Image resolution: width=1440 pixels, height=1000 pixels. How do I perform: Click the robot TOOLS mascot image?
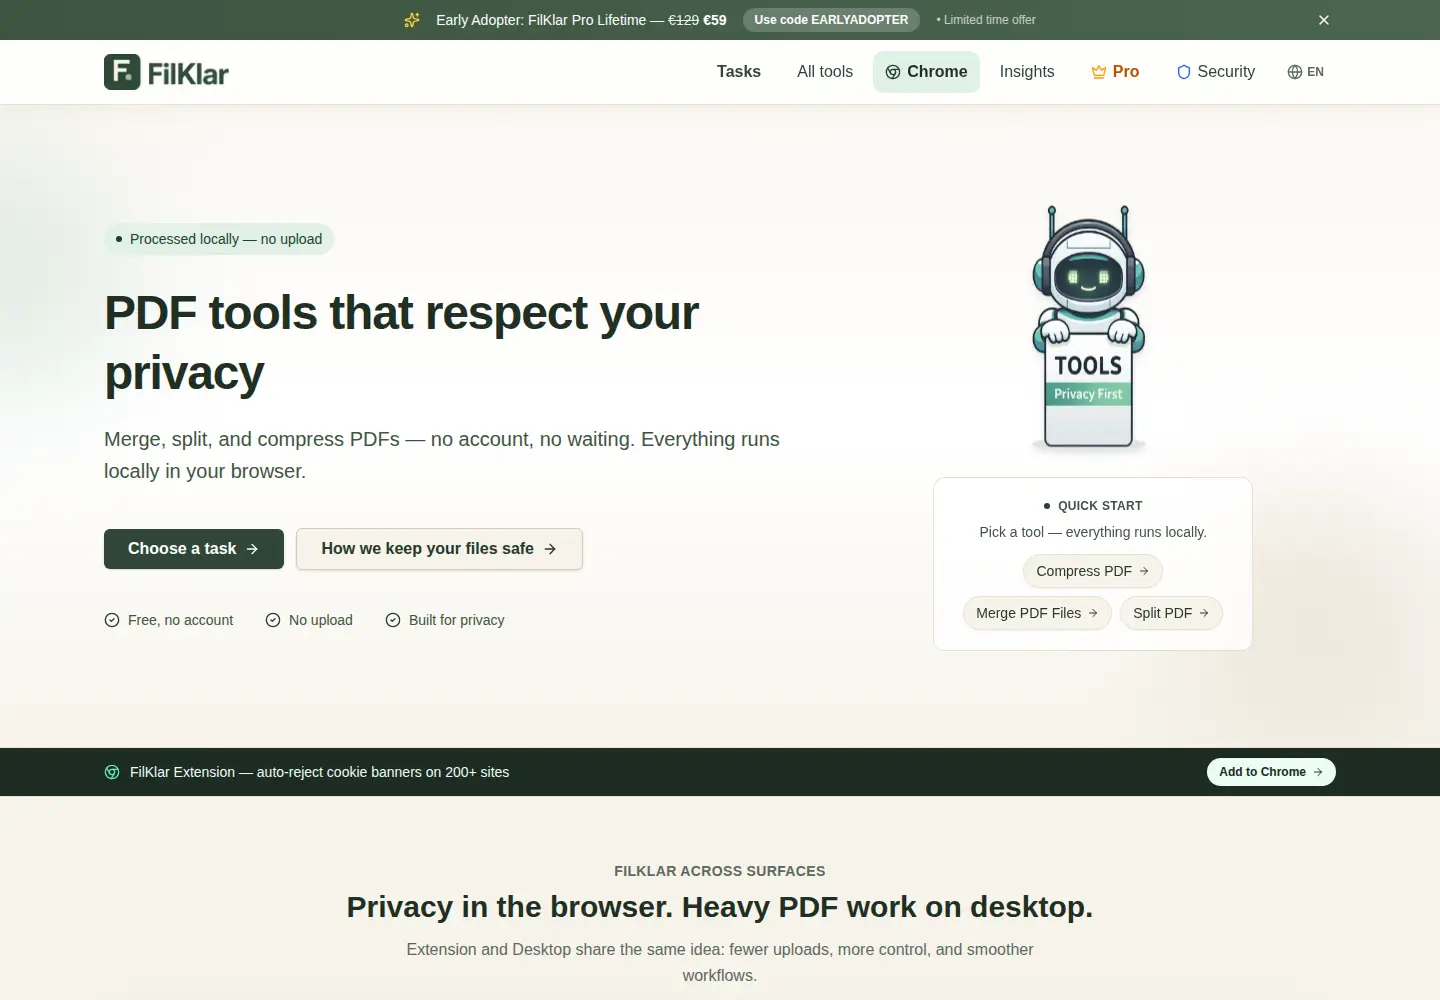[1089, 330]
